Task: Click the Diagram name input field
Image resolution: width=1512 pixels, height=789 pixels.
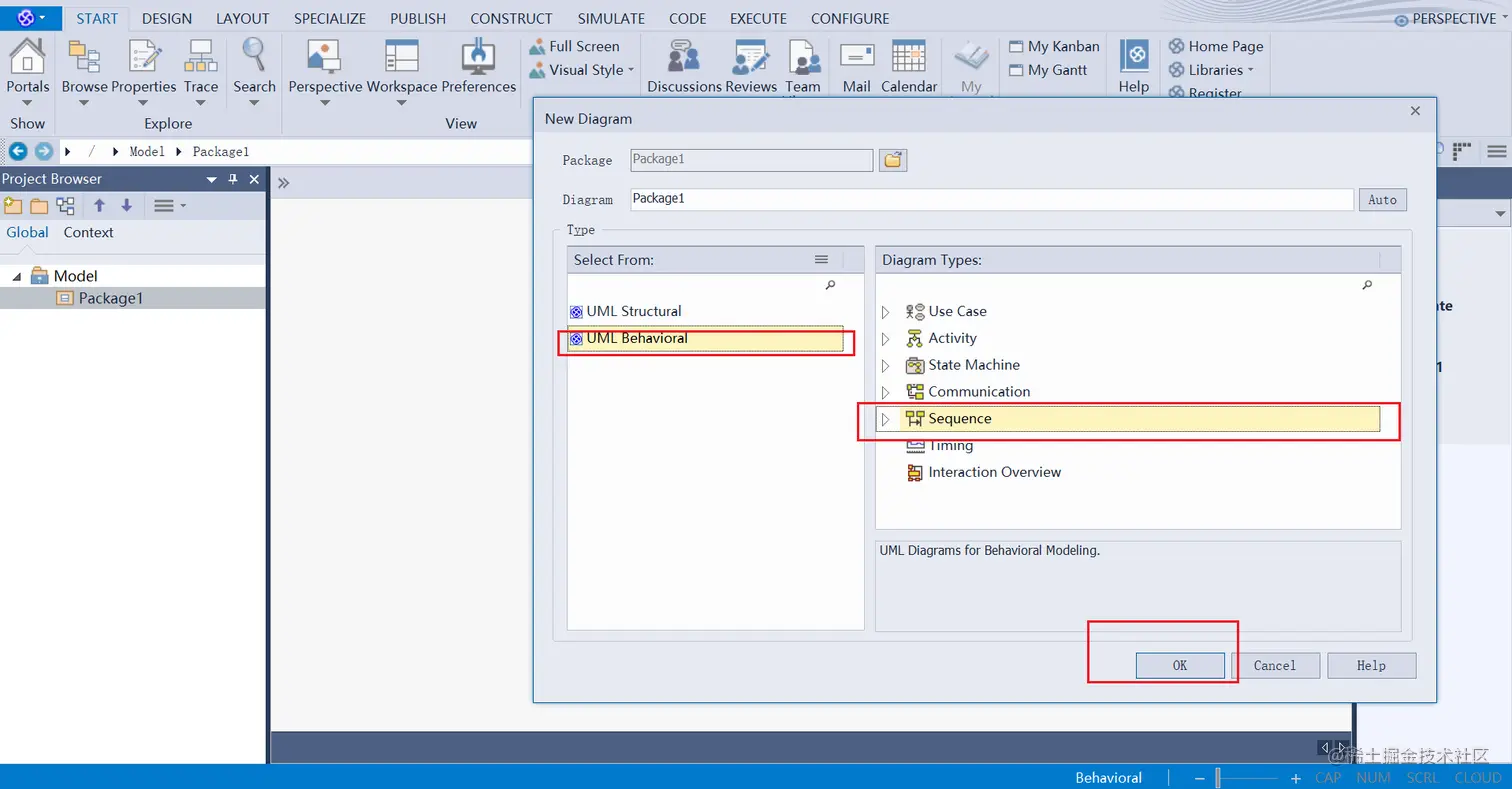Action: point(992,199)
